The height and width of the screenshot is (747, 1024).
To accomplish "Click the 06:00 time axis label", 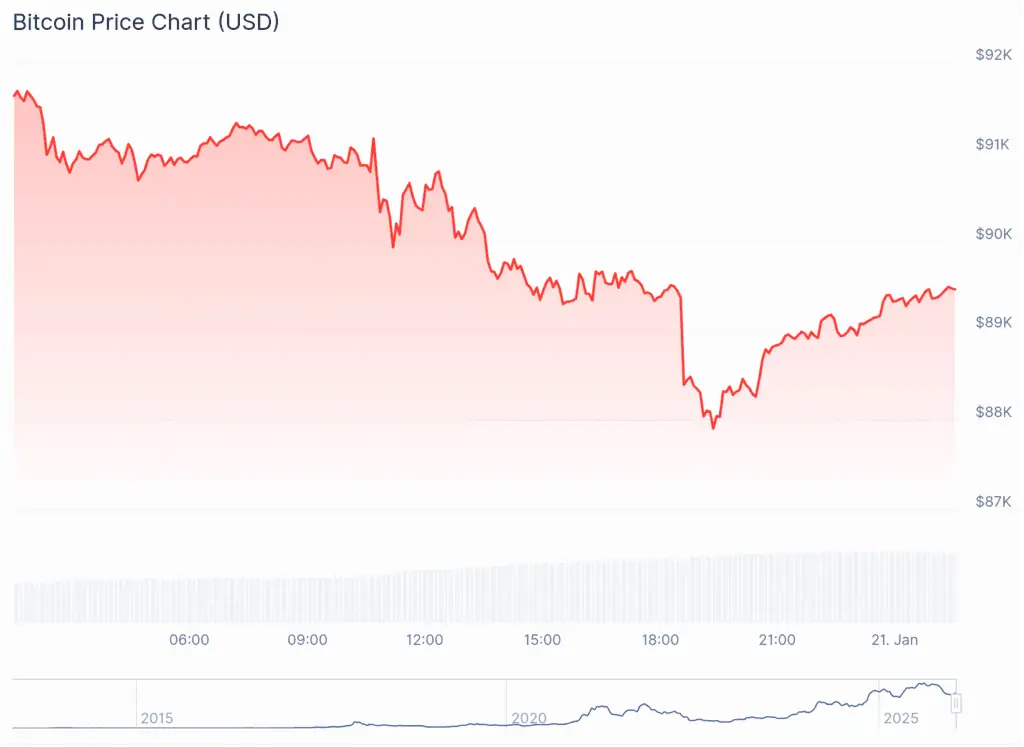I will click(190, 640).
